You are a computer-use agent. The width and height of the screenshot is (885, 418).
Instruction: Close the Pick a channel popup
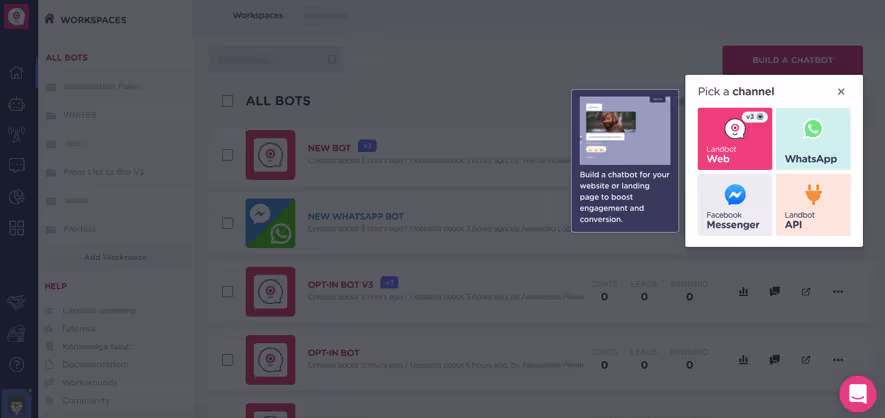pos(841,91)
